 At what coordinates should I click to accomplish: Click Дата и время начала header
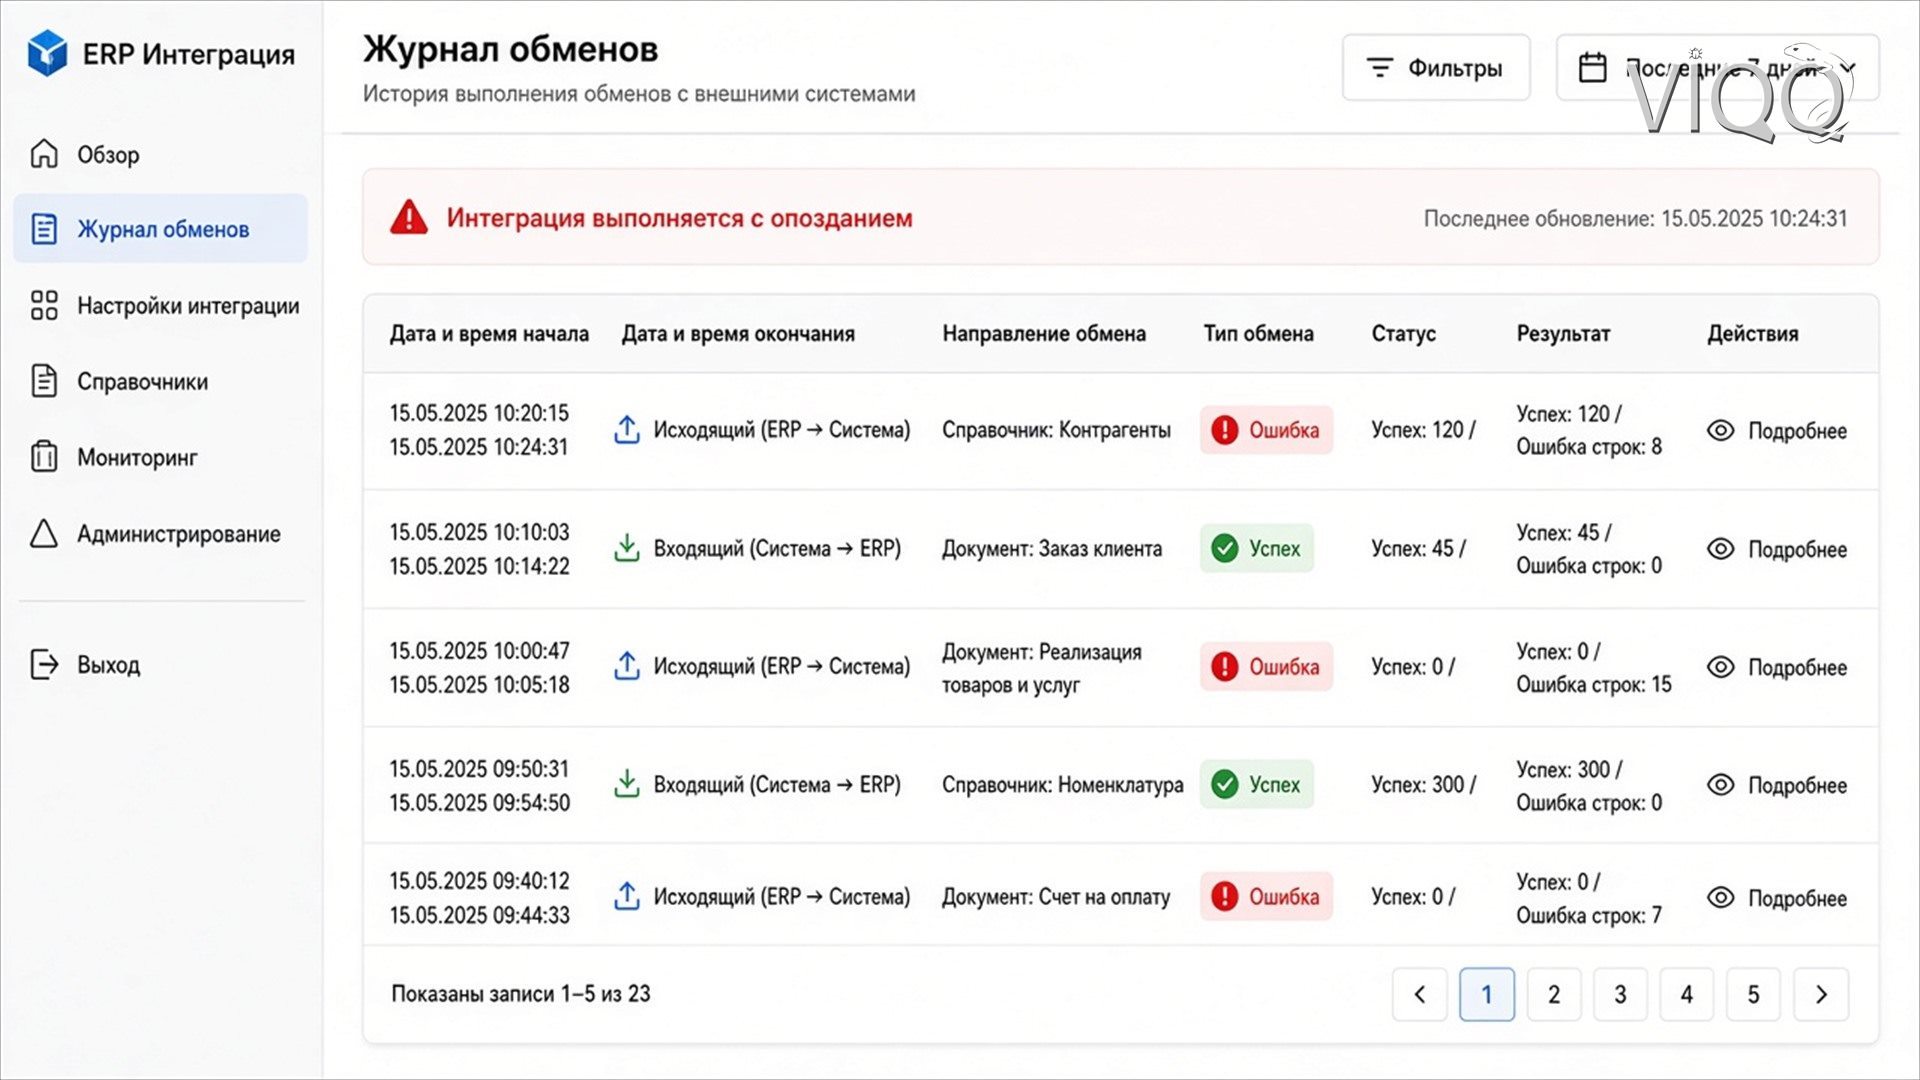[489, 334]
